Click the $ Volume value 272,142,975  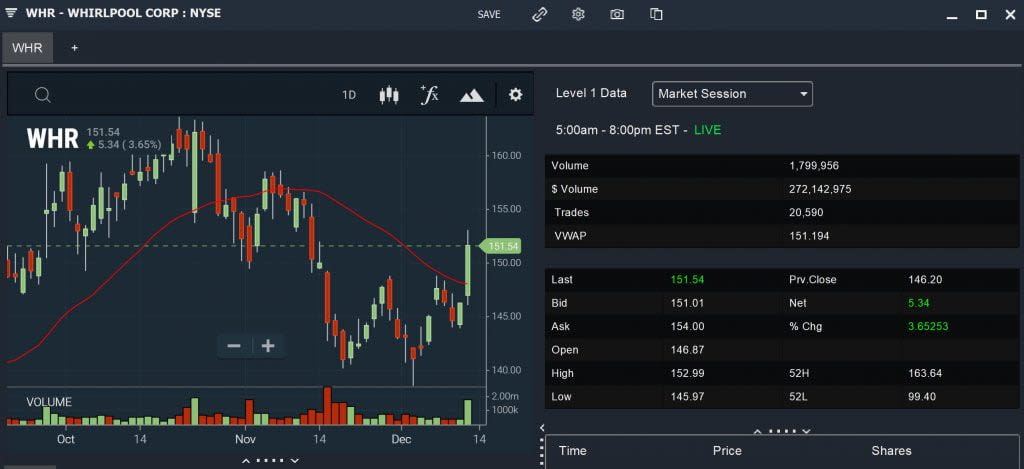(x=820, y=189)
